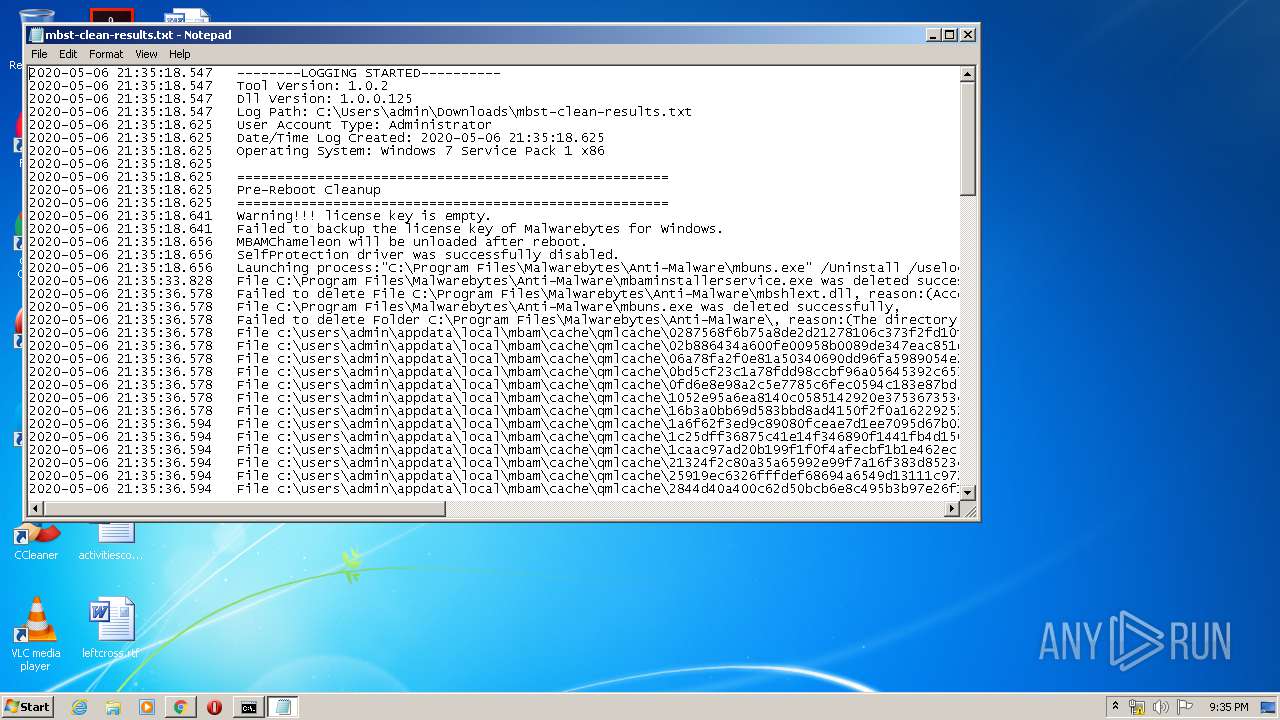The image size is (1280, 720).
Task: Open the Edit menu in Notepad
Action: click(68, 54)
